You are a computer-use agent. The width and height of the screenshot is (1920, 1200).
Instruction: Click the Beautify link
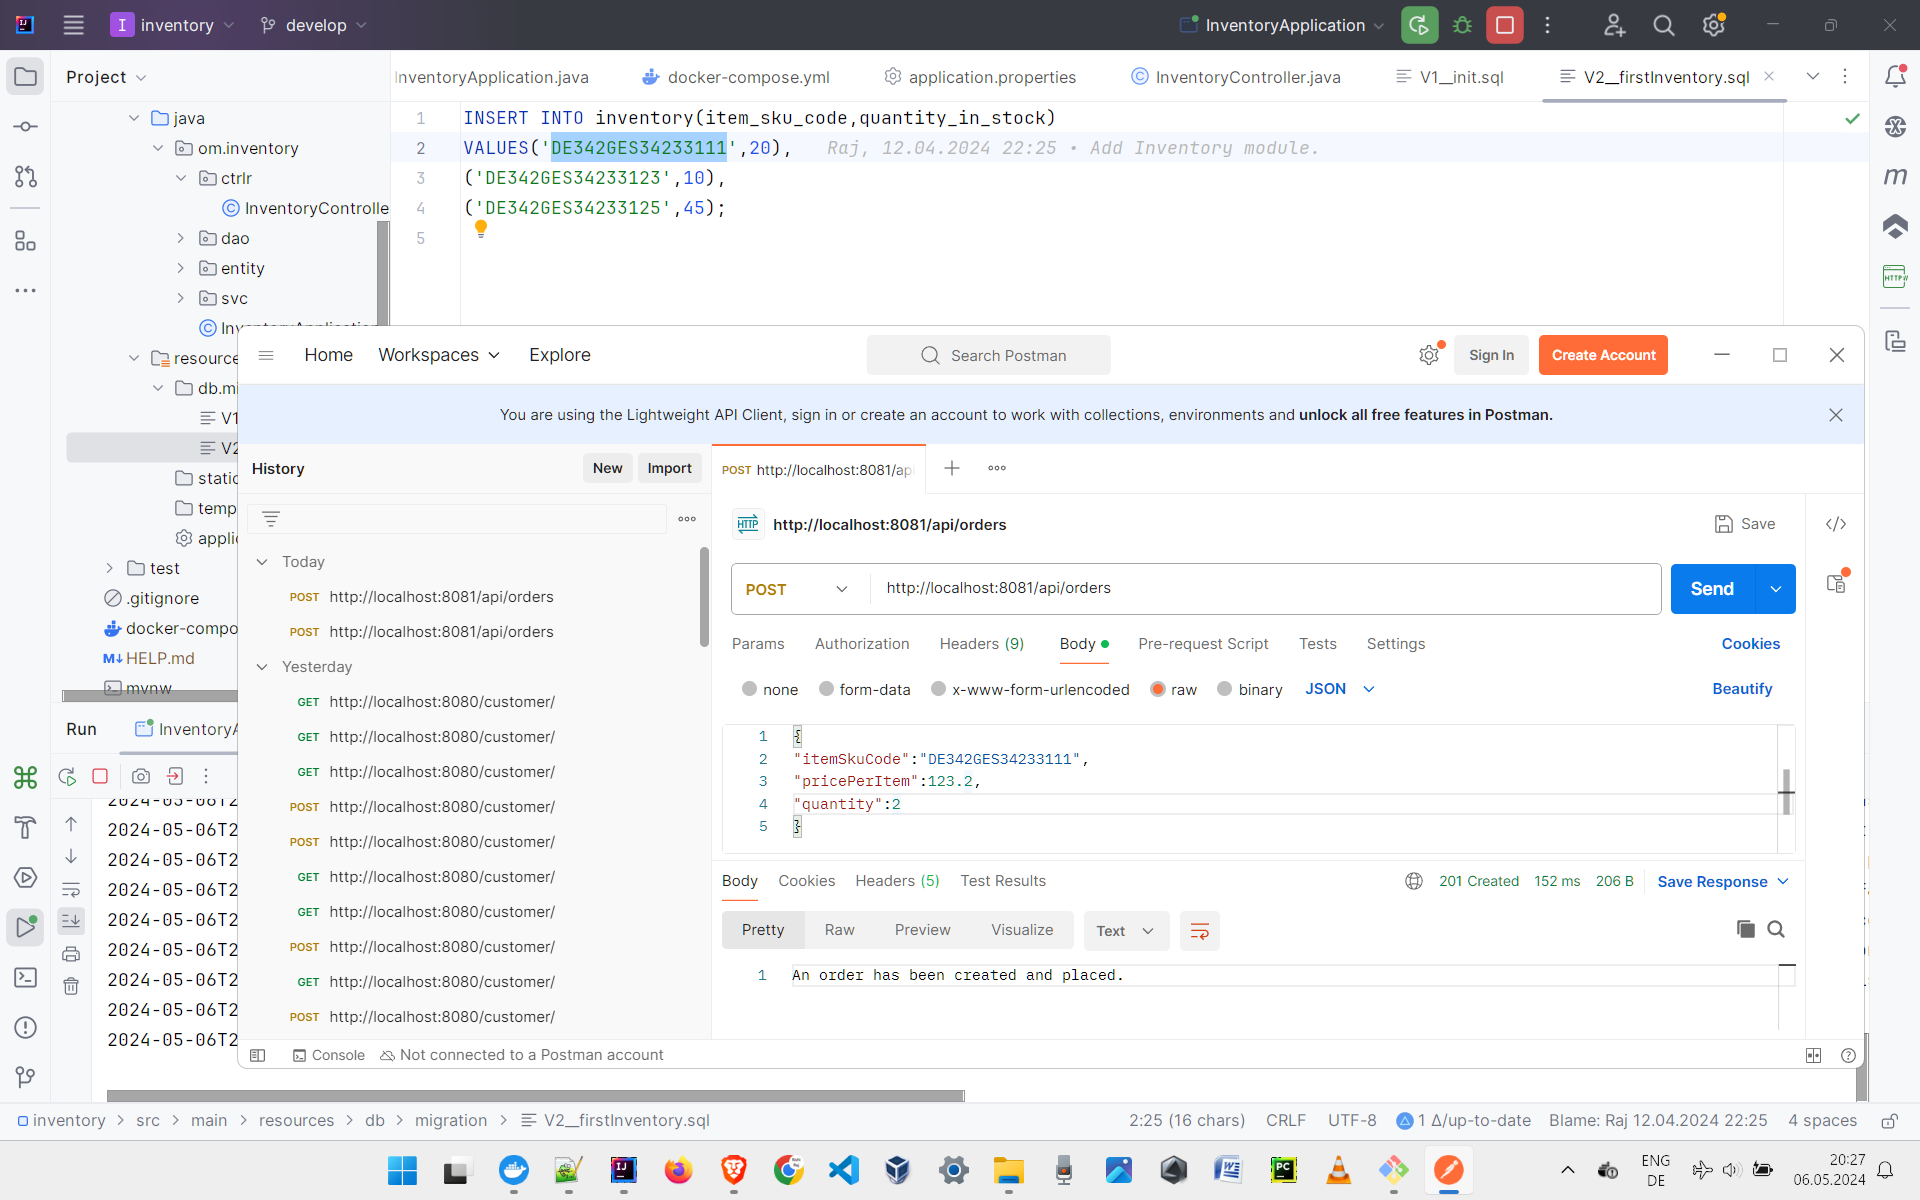click(1741, 689)
